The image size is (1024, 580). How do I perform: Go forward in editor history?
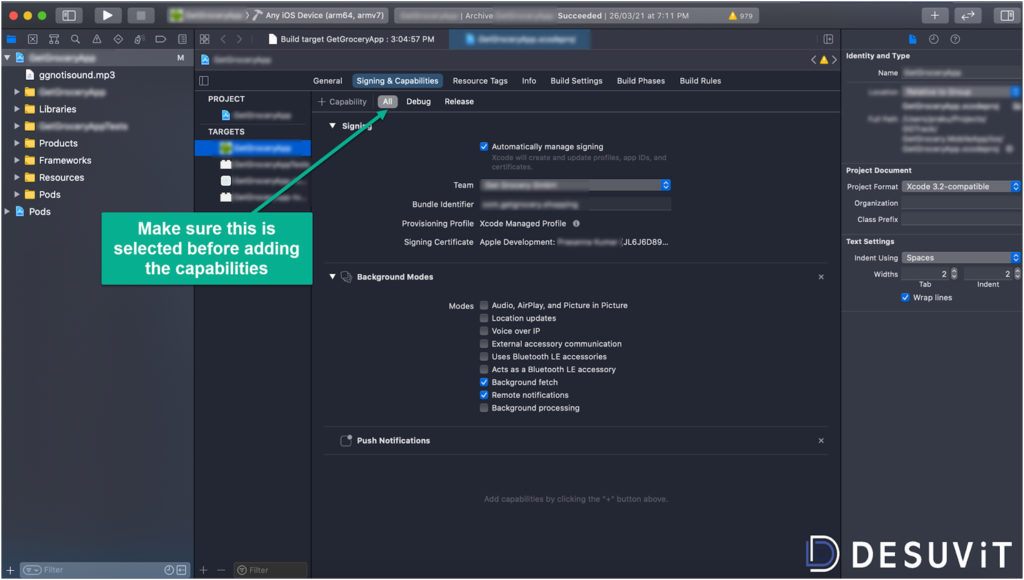[x=239, y=39]
